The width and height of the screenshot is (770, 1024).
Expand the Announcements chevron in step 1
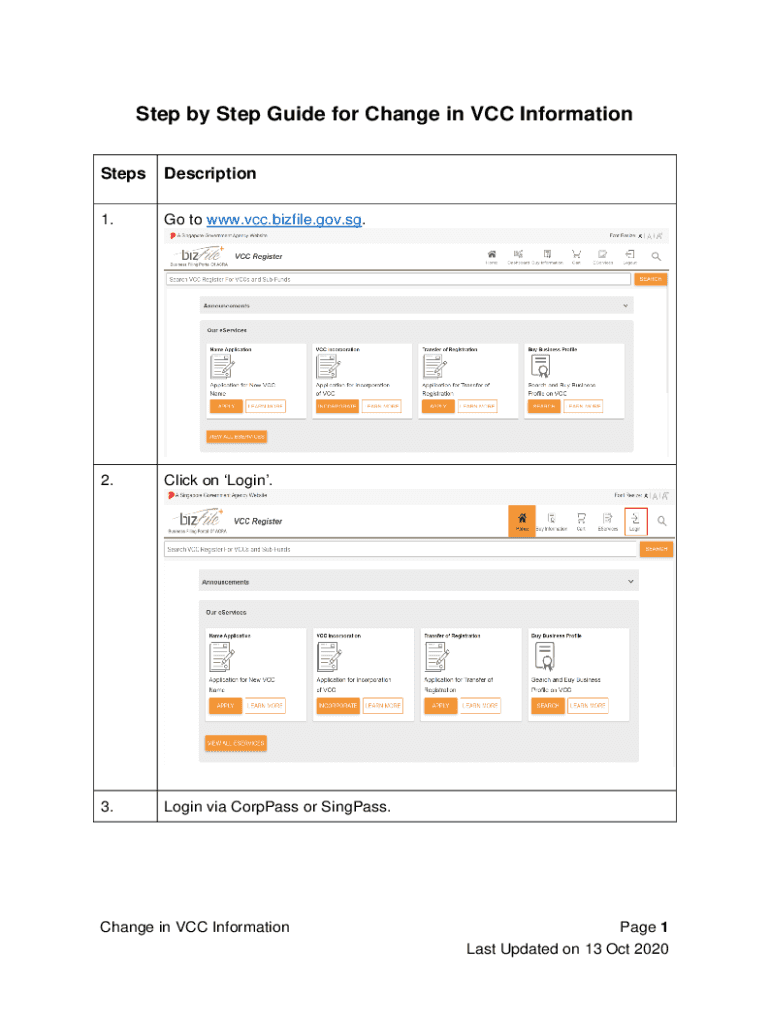click(x=626, y=305)
